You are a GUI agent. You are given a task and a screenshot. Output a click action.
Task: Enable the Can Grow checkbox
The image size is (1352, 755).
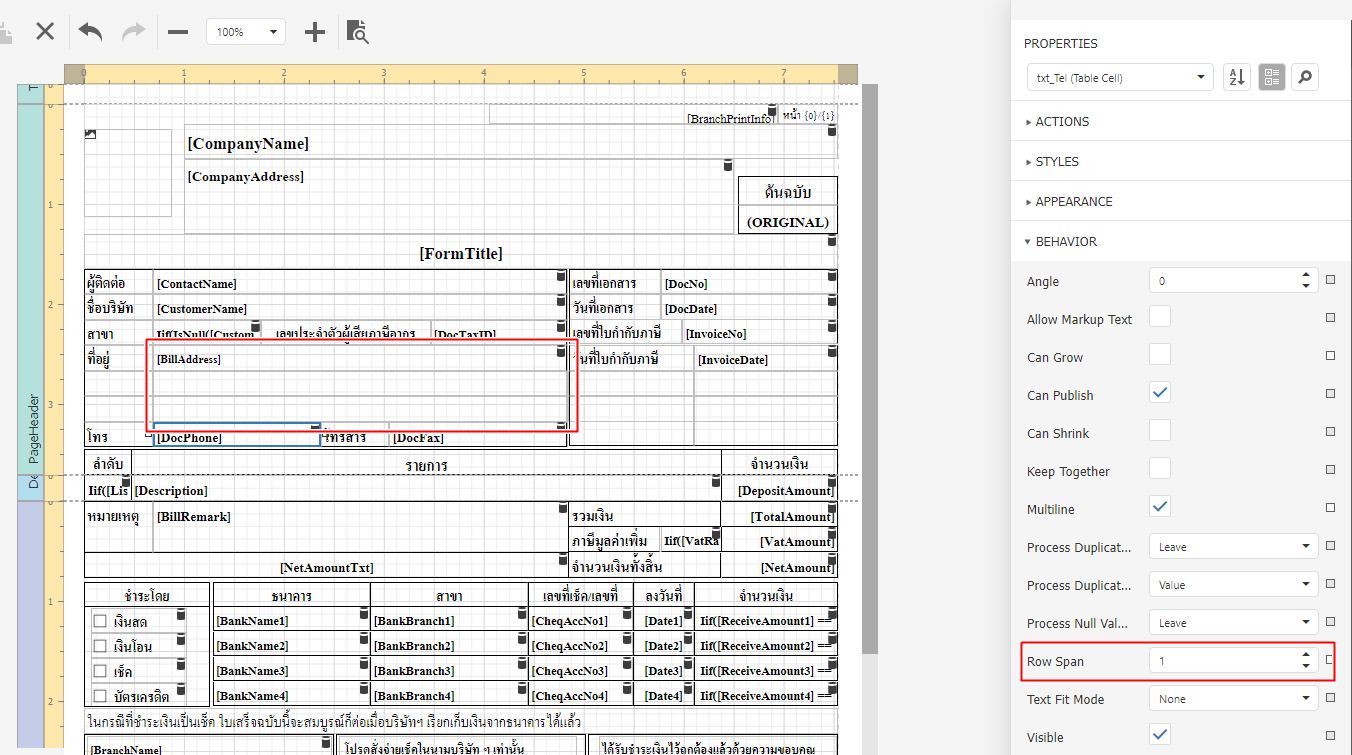1160,355
